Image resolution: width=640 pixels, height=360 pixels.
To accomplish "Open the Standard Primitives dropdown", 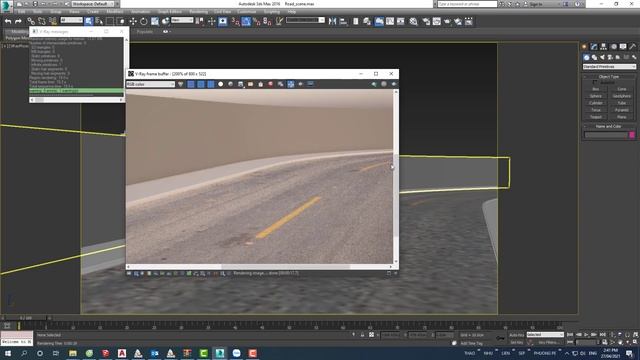I will [609, 67].
